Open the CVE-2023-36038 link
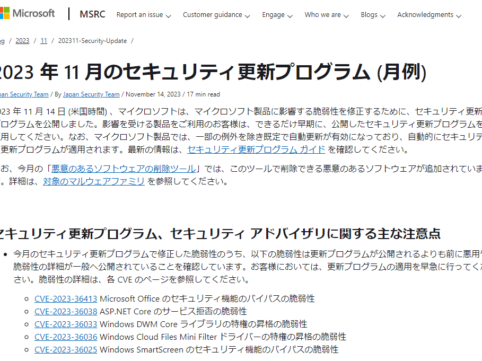 click(x=66, y=311)
